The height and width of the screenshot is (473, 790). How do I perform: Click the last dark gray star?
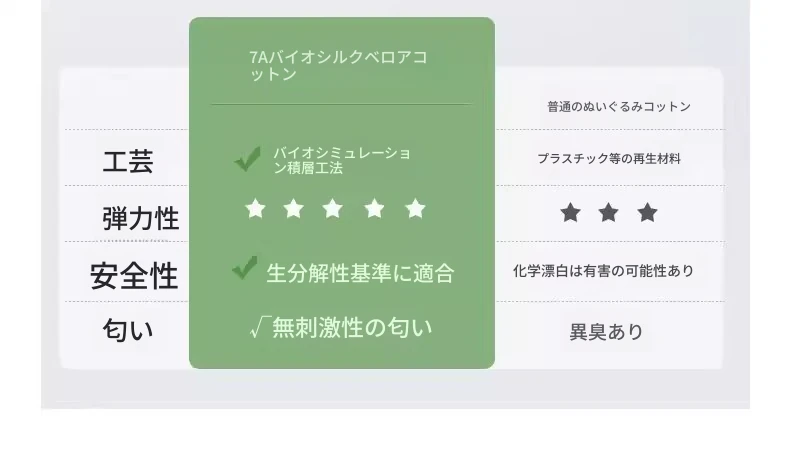click(647, 213)
